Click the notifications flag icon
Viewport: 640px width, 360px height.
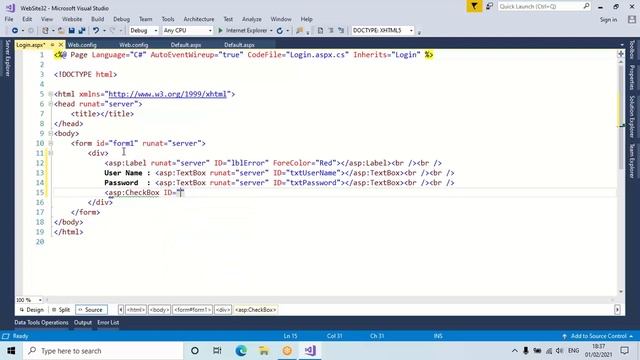(474, 7)
